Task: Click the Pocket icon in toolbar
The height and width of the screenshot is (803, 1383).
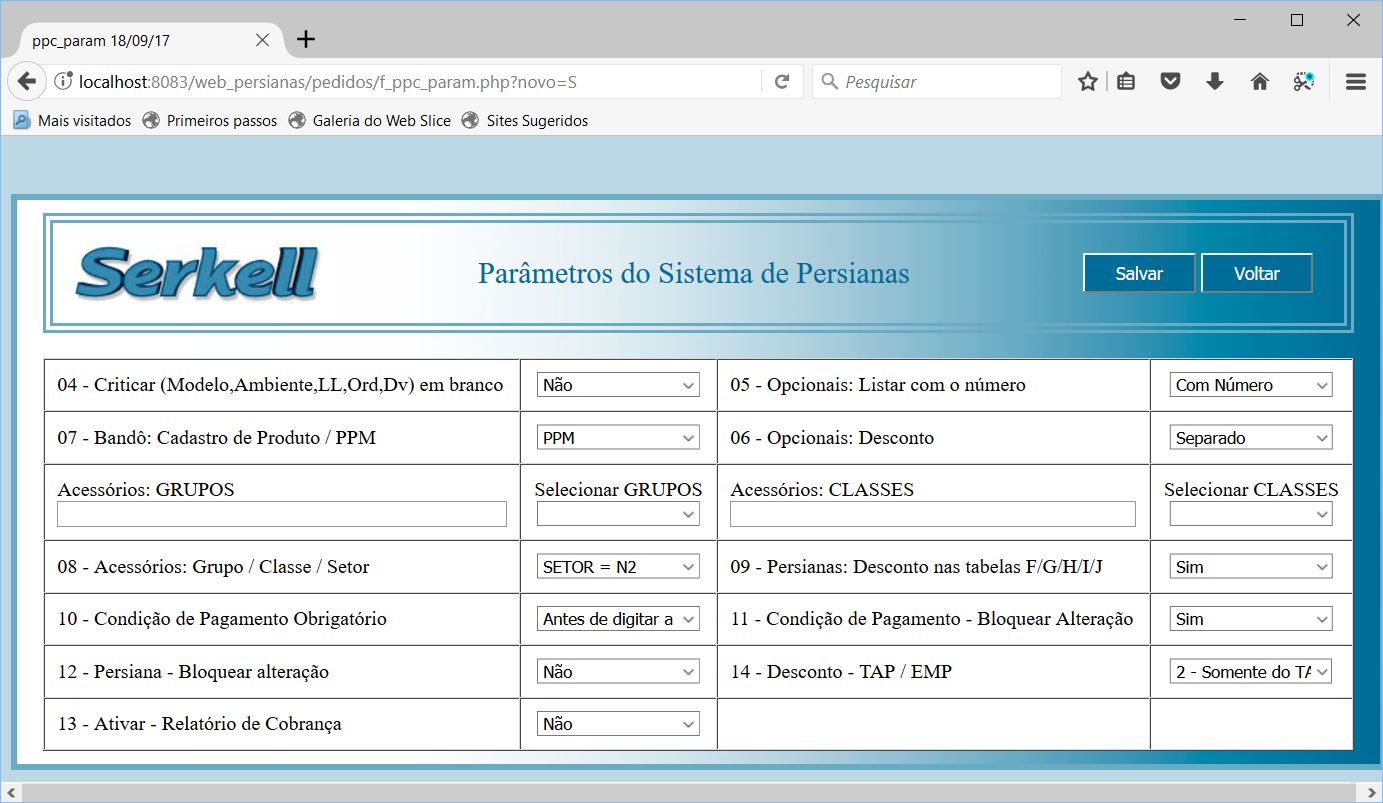Action: point(1170,82)
